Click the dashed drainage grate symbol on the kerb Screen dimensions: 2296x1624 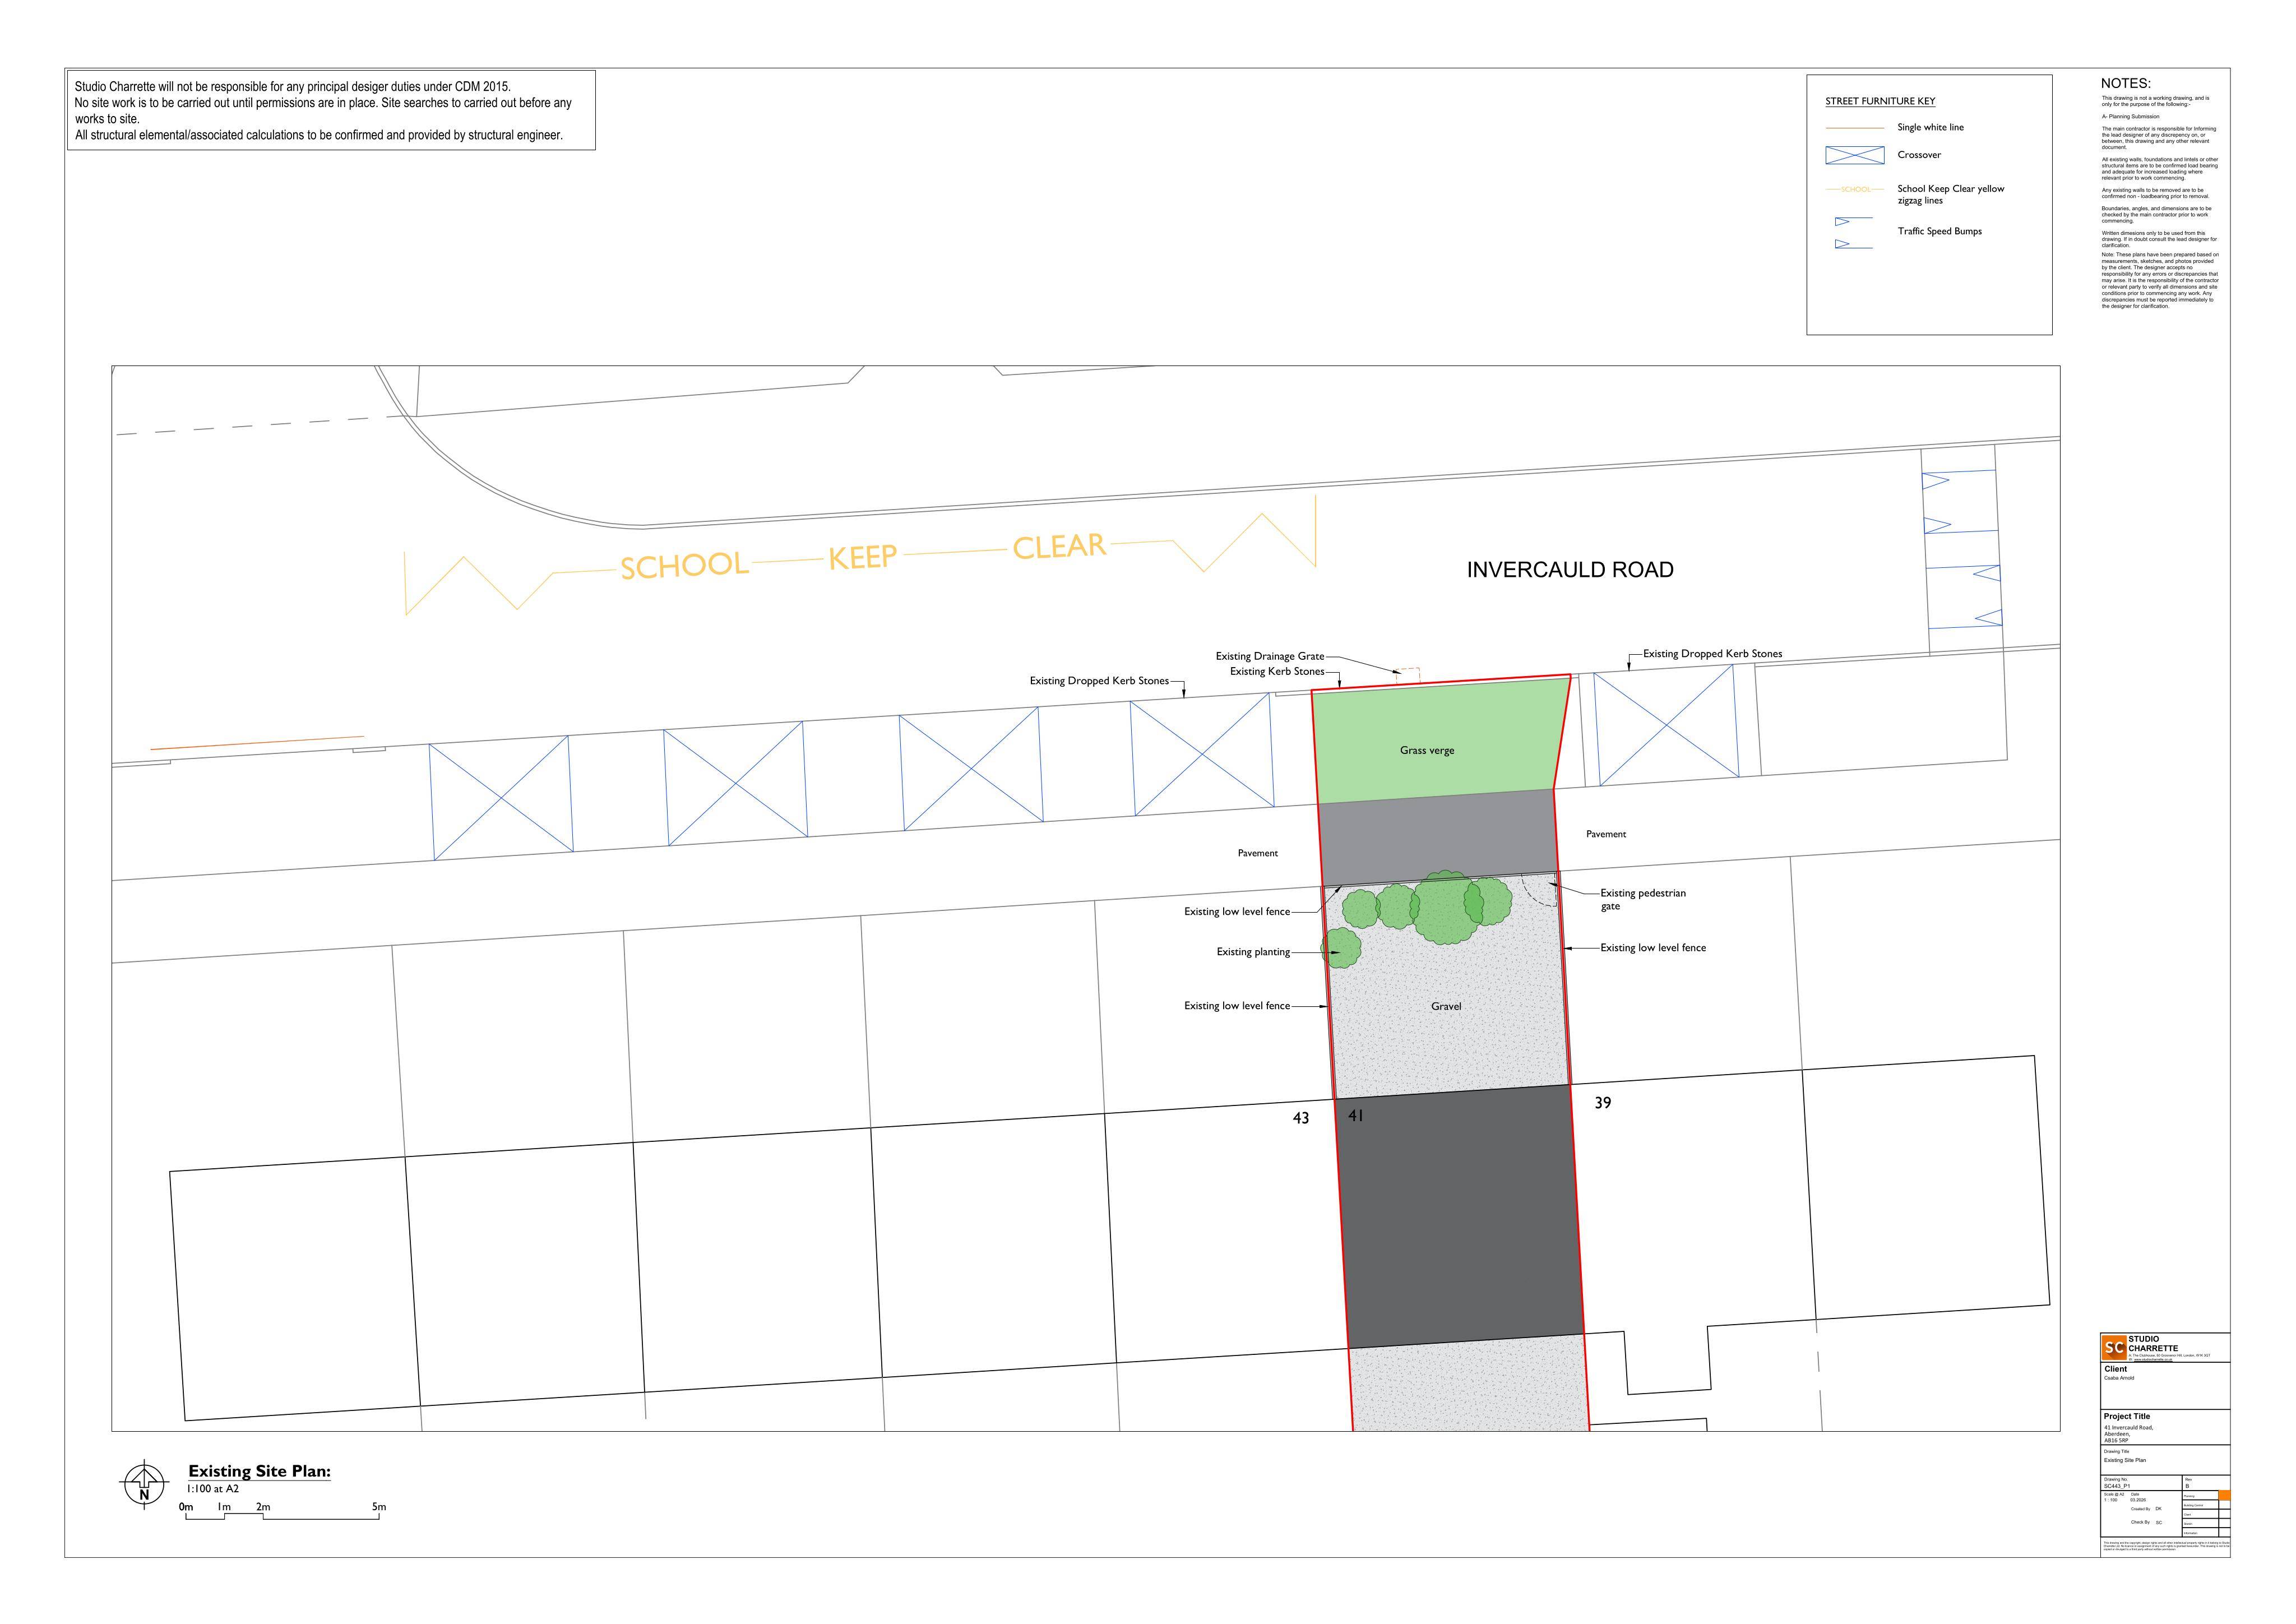1407,675
